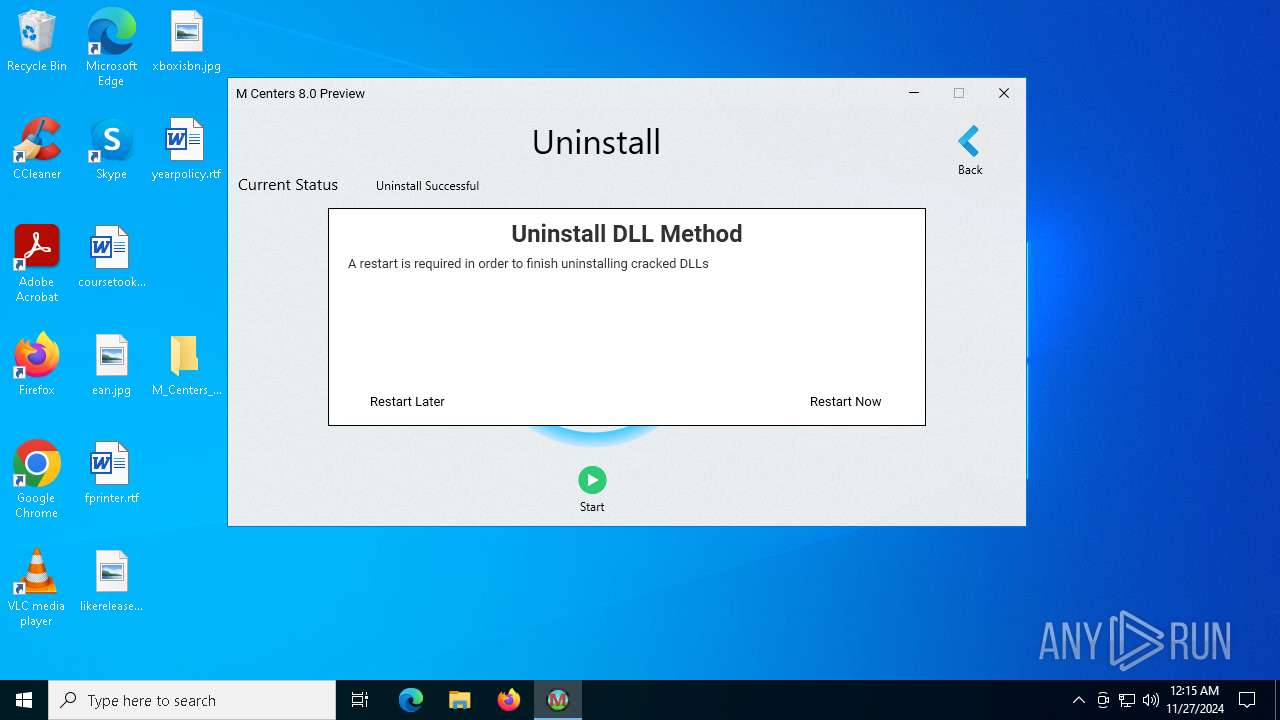Select the likerelease image file

pyautogui.click(x=111, y=581)
